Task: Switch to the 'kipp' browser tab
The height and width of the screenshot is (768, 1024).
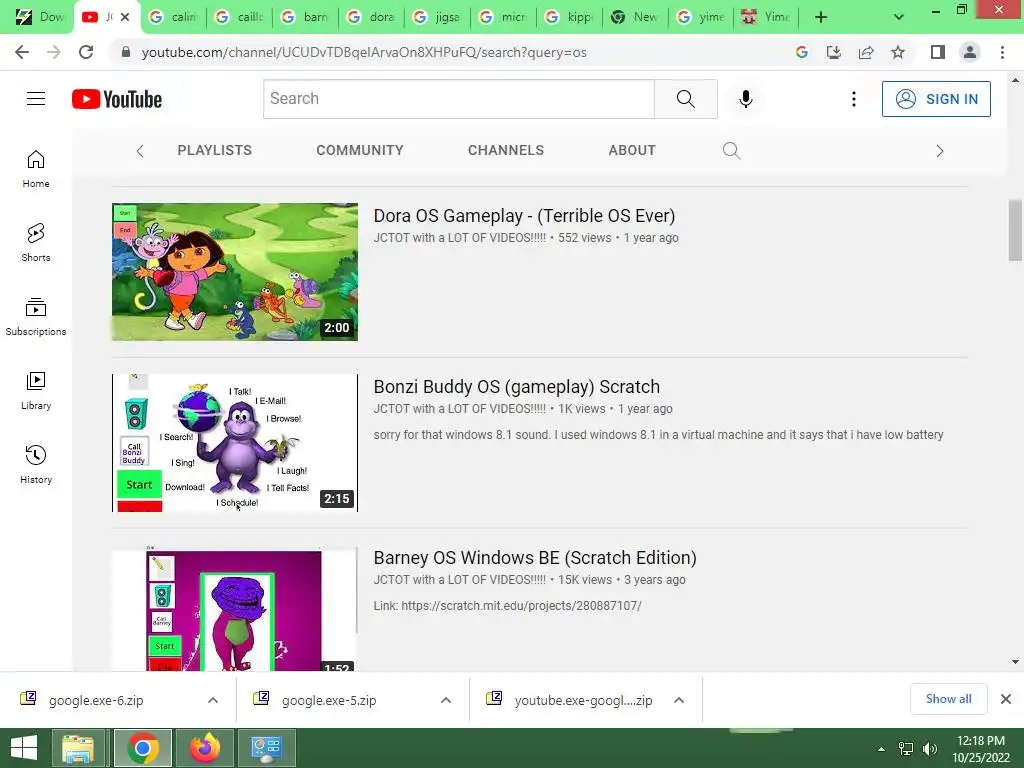Action: pyautogui.click(x=569, y=17)
